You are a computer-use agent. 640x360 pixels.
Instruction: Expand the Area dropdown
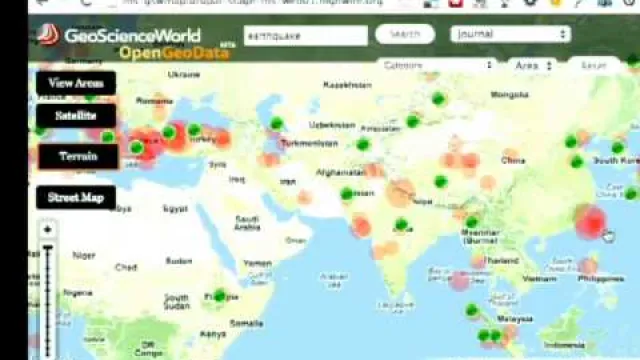click(533, 65)
